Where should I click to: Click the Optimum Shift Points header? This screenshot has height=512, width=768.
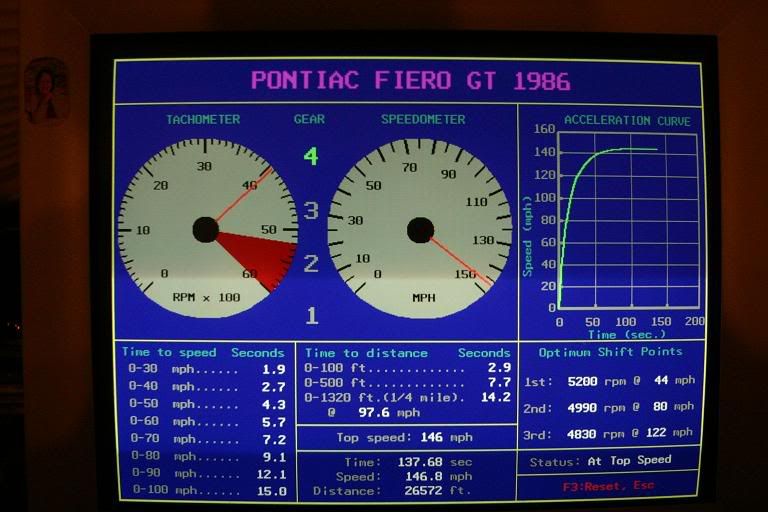click(x=610, y=352)
